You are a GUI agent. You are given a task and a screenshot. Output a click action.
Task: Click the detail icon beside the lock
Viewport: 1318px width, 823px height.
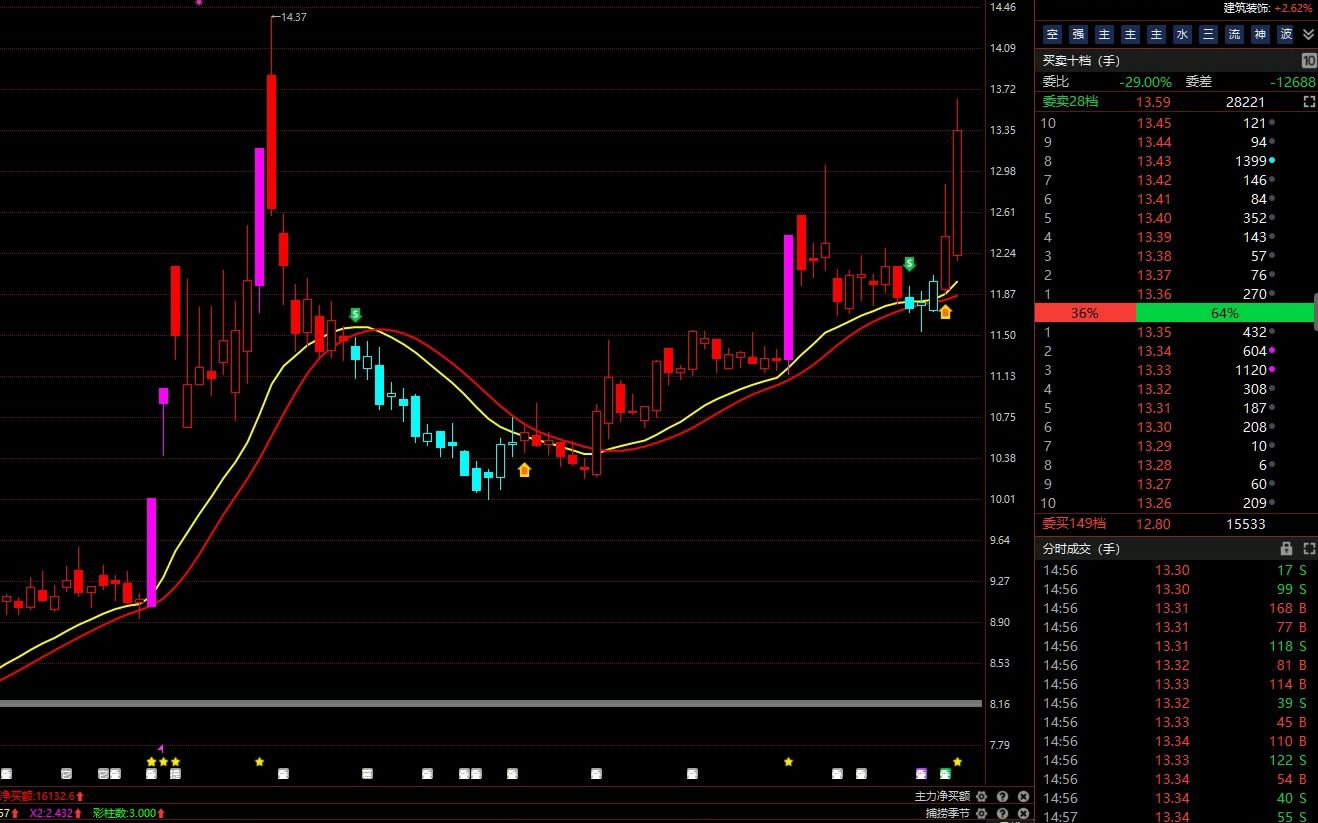point(1308,549)
